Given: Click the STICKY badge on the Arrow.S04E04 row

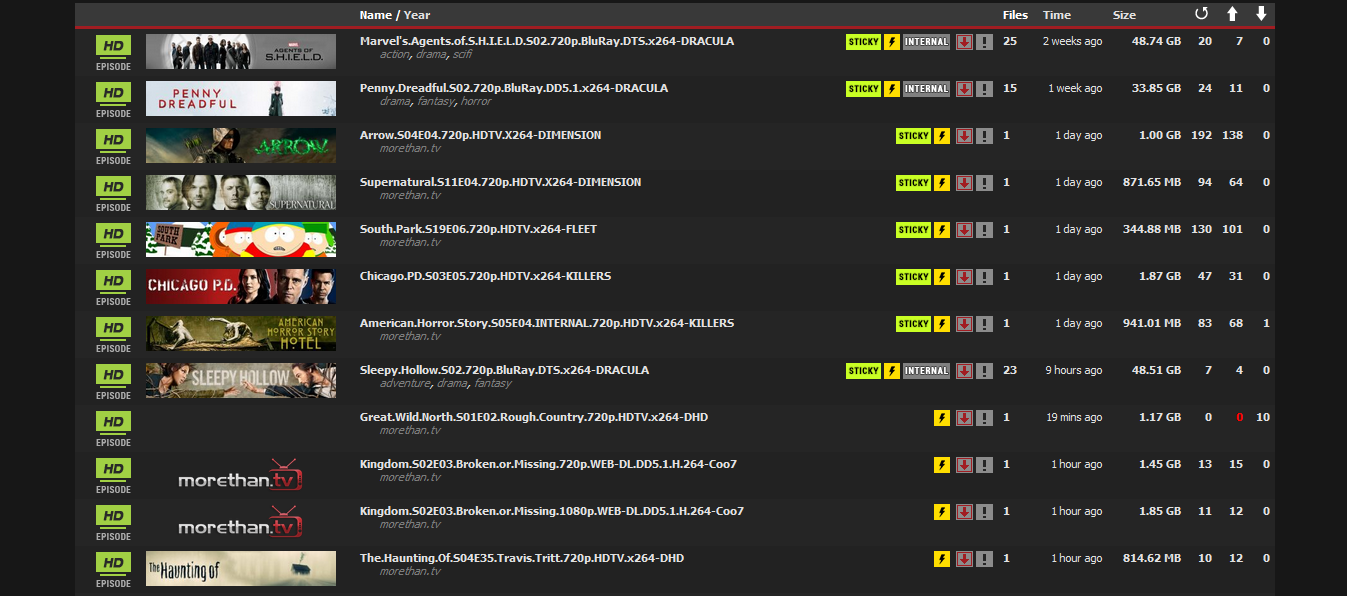Looking at the screenshot, I should (x=913, y=136).
